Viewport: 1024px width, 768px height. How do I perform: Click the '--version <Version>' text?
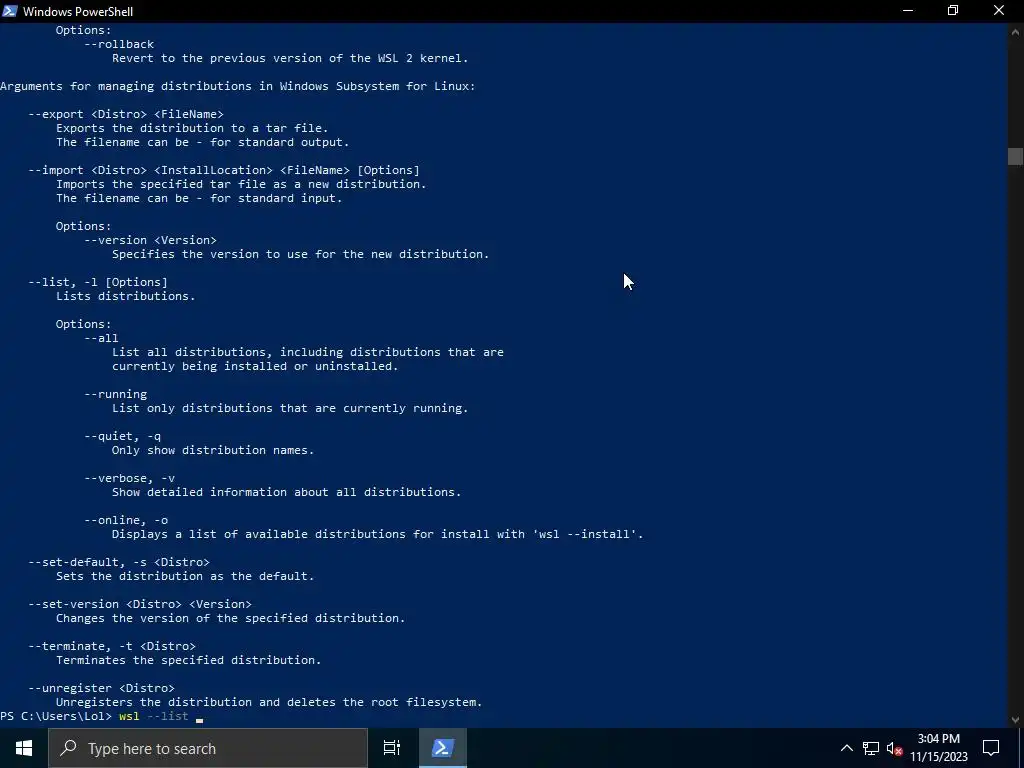[x=150, y=240]
